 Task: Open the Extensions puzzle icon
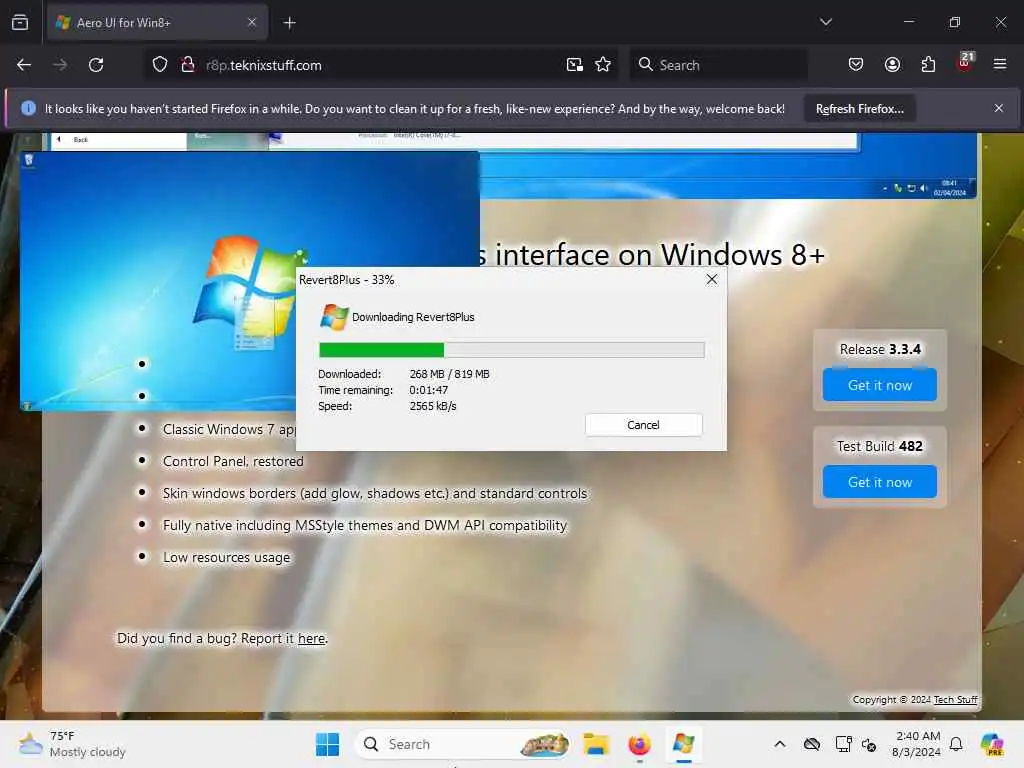pos(928,65)
